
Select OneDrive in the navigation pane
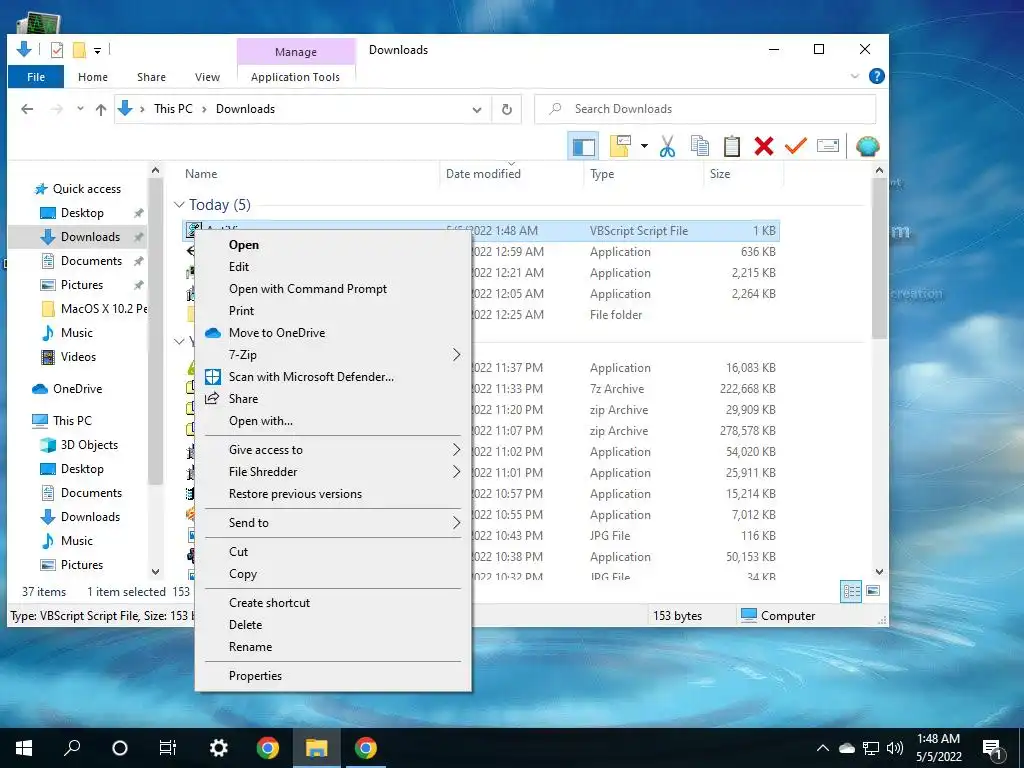(x=77, y=389)
